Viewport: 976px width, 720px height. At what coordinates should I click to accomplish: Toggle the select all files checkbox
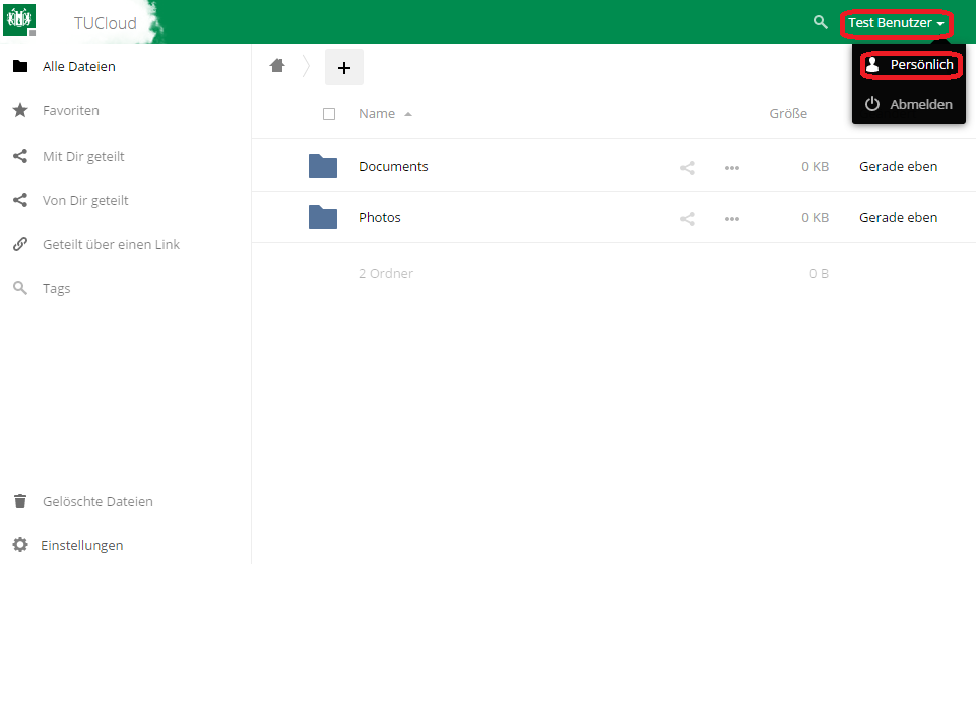click(329, 114)
